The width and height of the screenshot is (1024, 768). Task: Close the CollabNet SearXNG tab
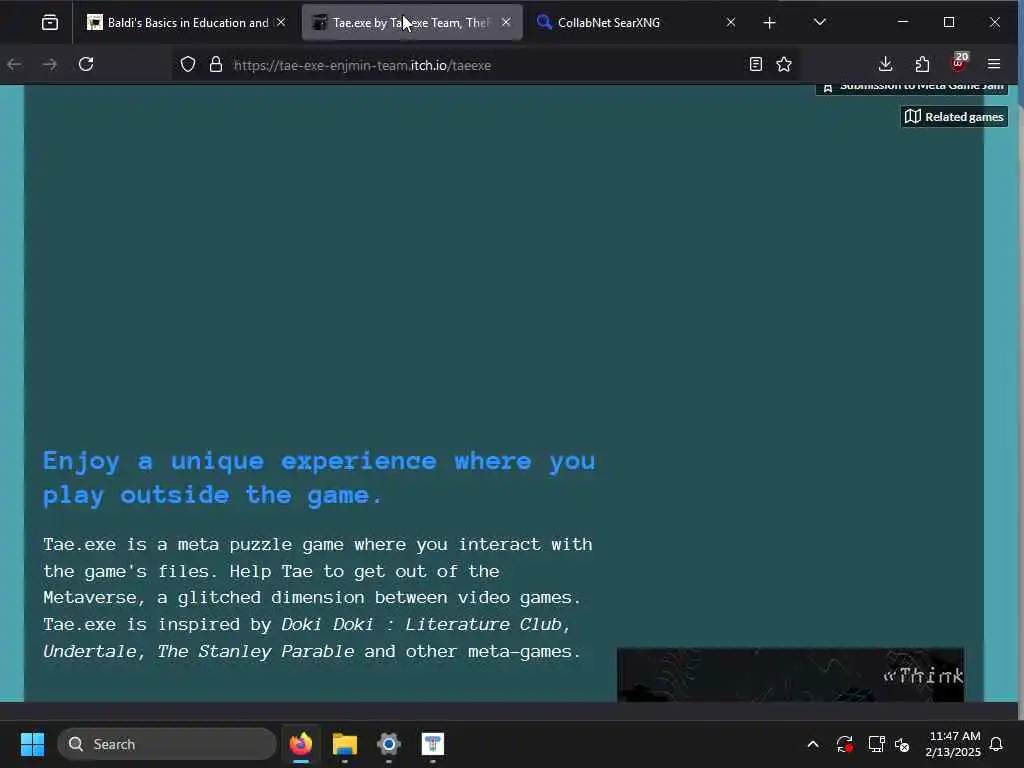tap(731, 22)
